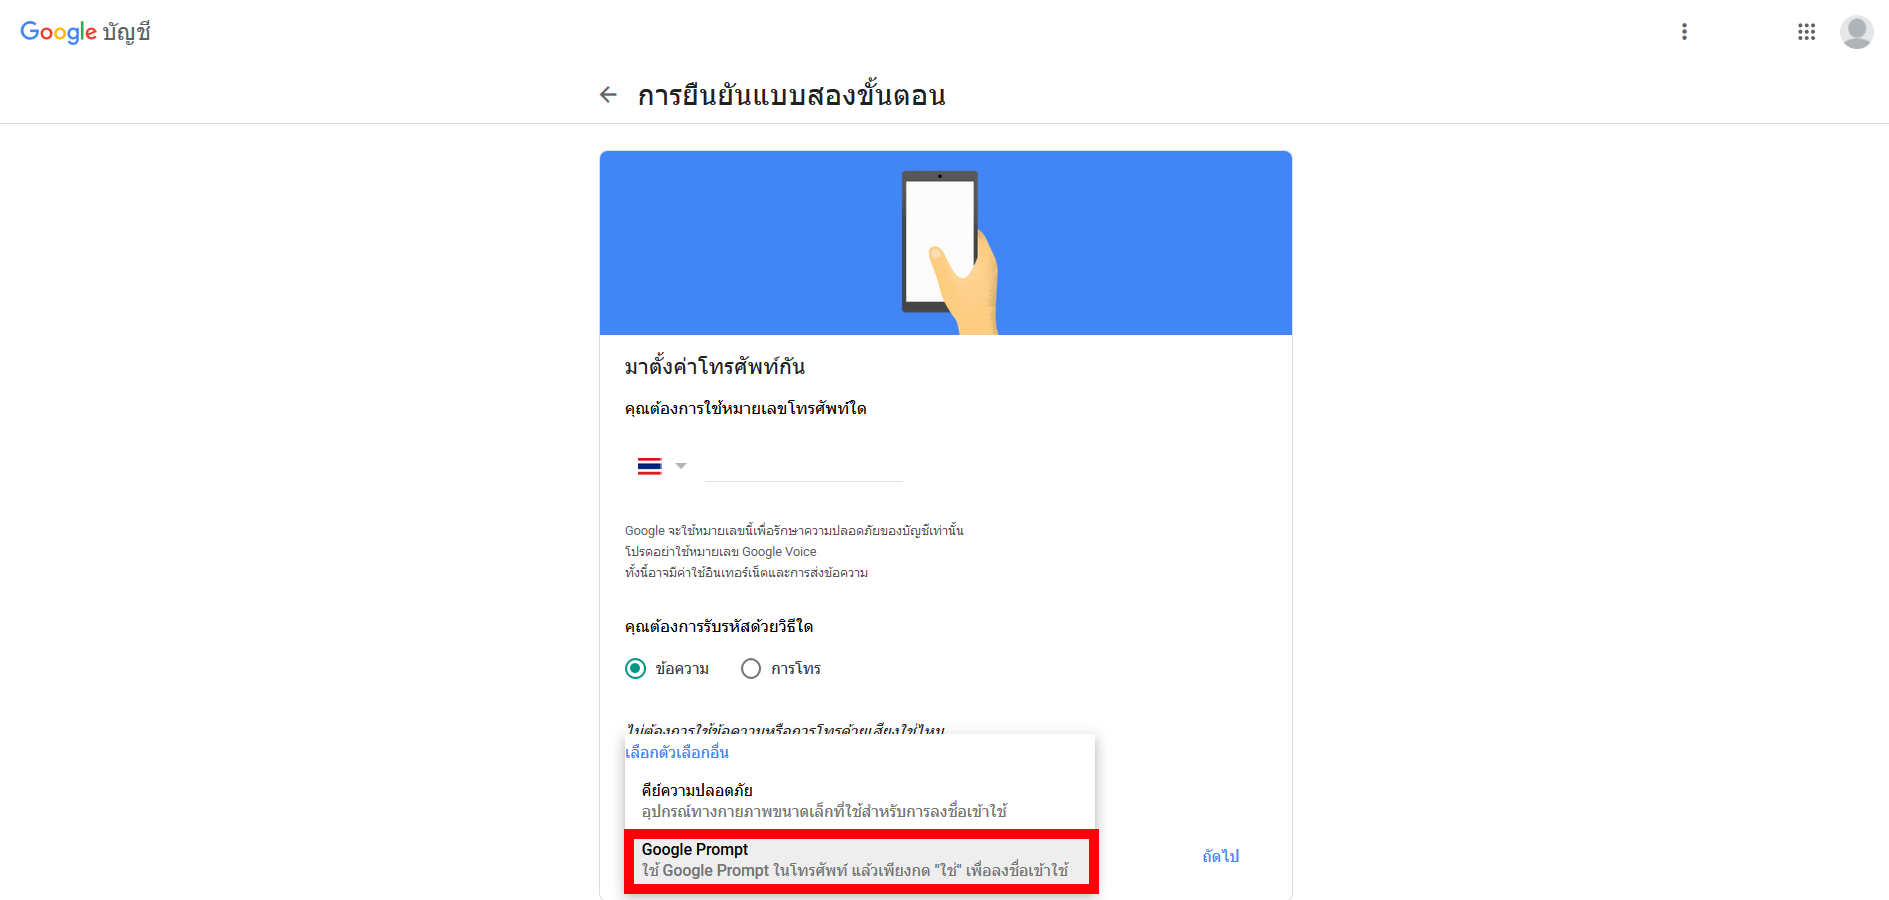
Task: Open the three-dot more options menu
Action: [x=1684, y=32]
